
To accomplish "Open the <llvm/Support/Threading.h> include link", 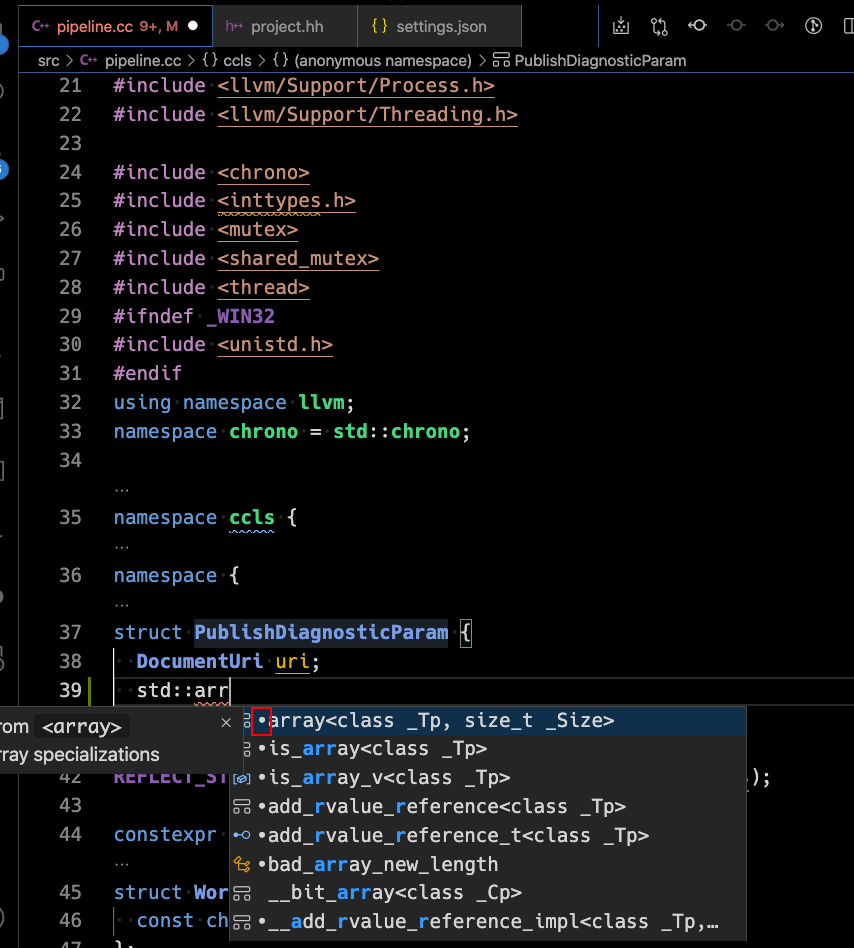I will [x=367, y=114].
